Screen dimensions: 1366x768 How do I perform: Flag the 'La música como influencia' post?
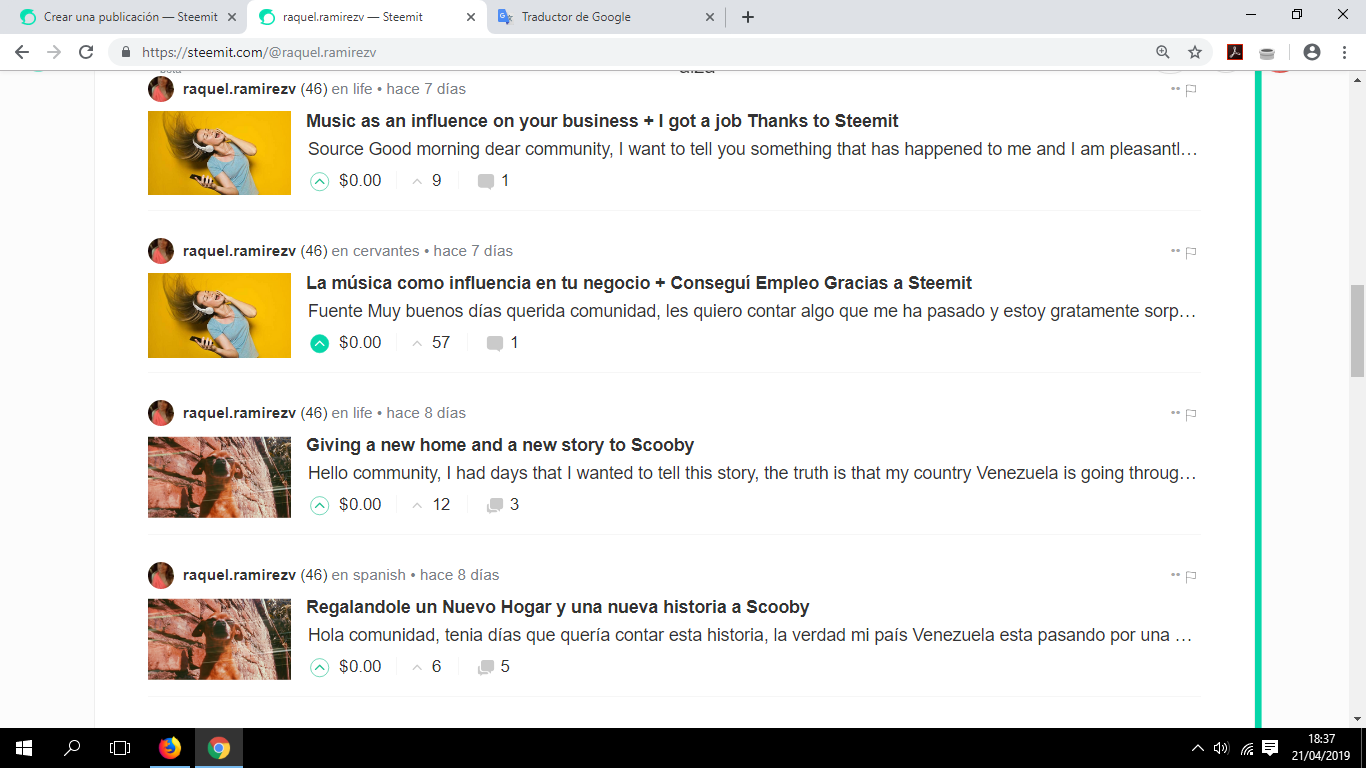point(1189,252)
